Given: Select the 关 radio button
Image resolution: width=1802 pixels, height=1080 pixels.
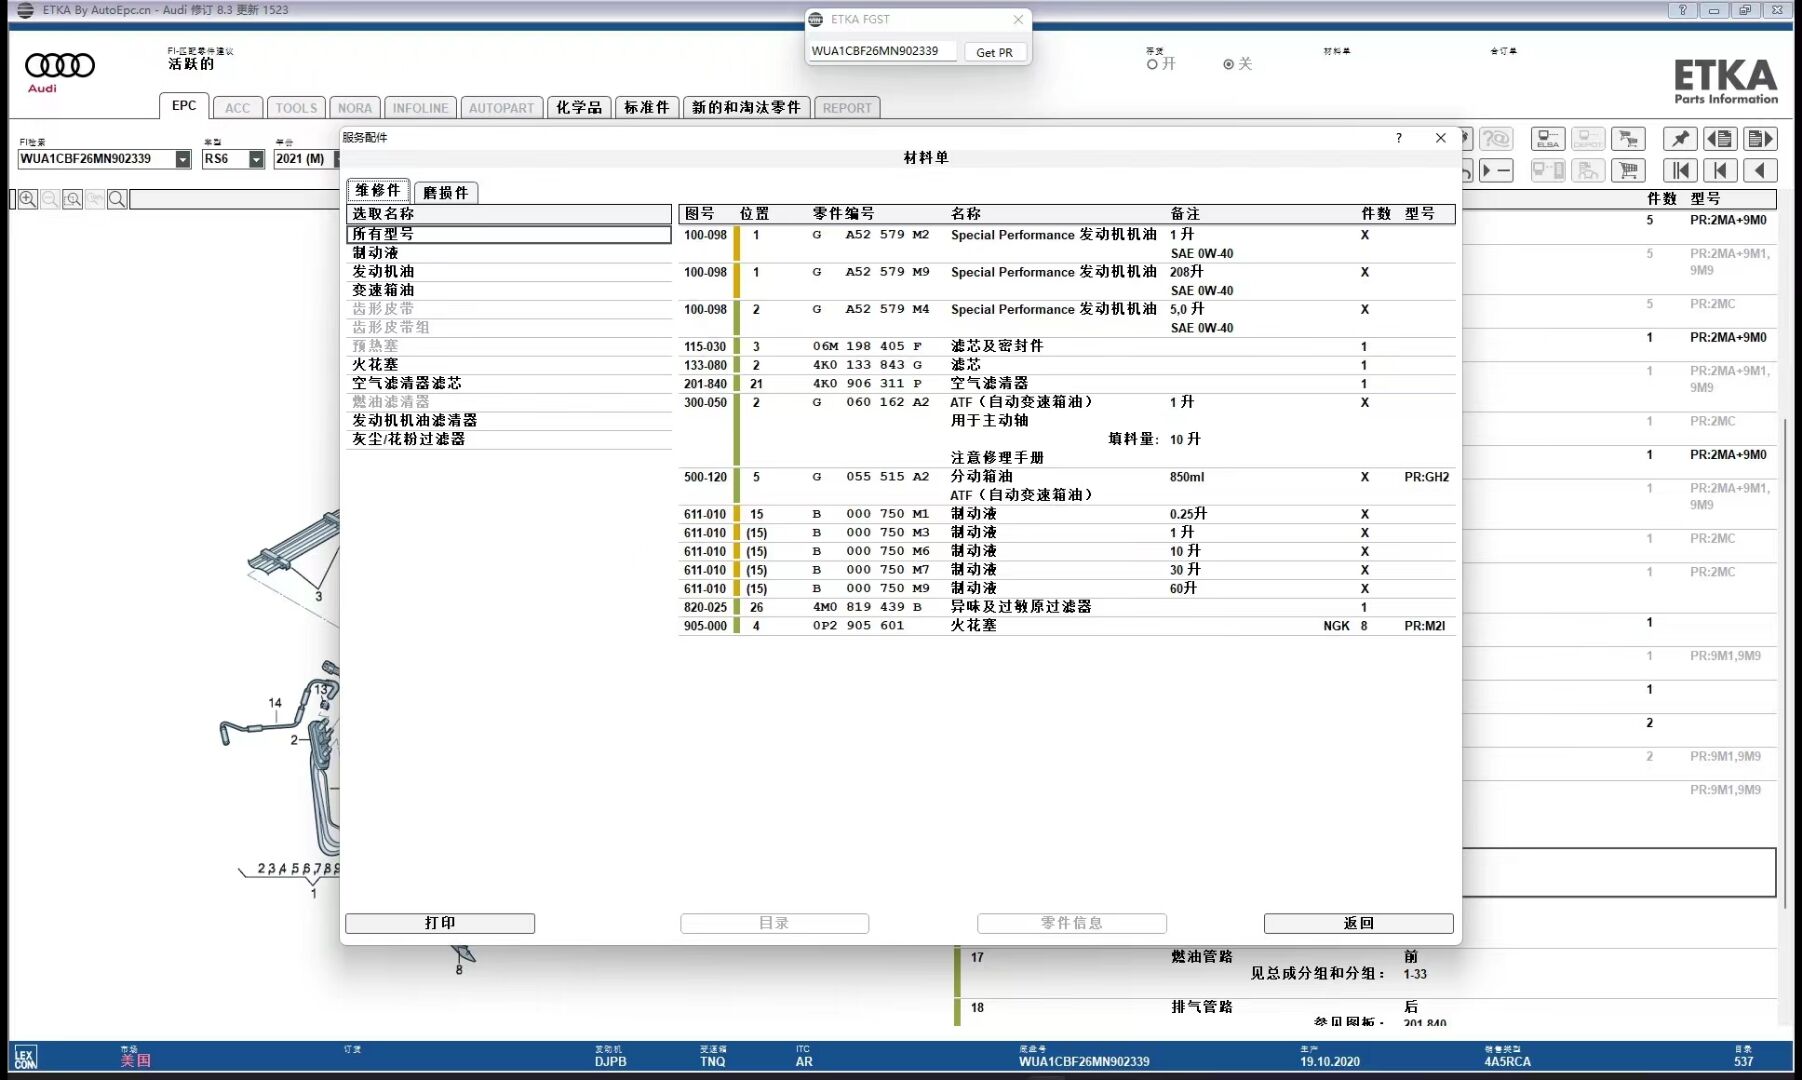Looking at the screenshot, I should coord(1228,64).
